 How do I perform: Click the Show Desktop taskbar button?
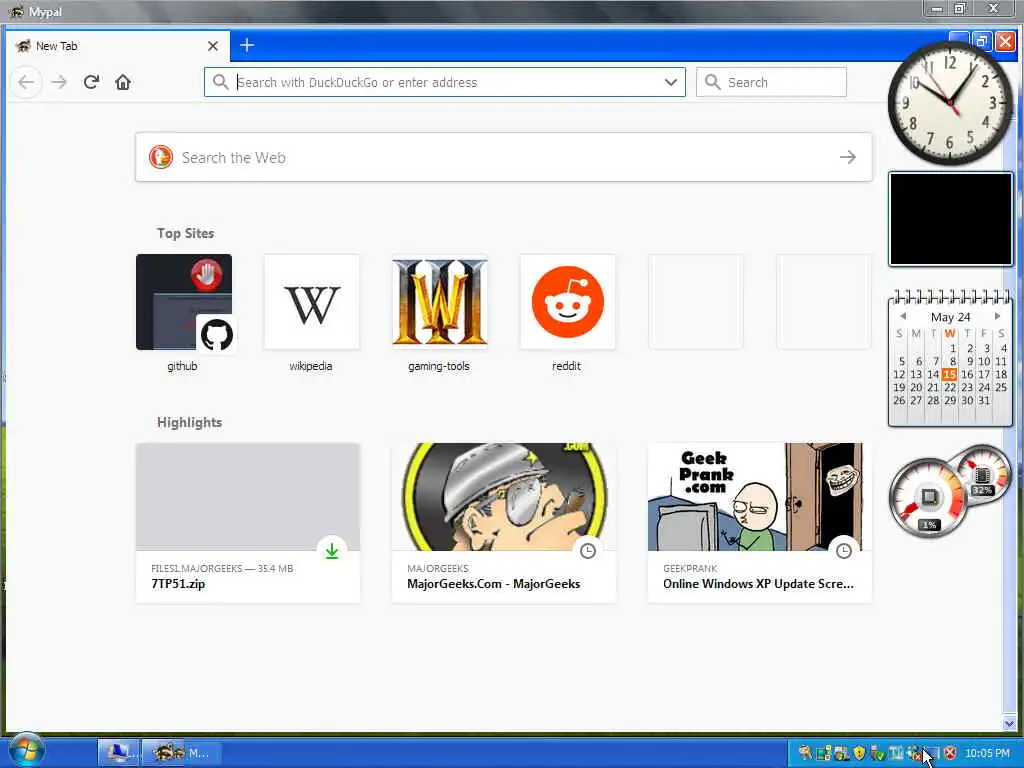tap(118, 753)
